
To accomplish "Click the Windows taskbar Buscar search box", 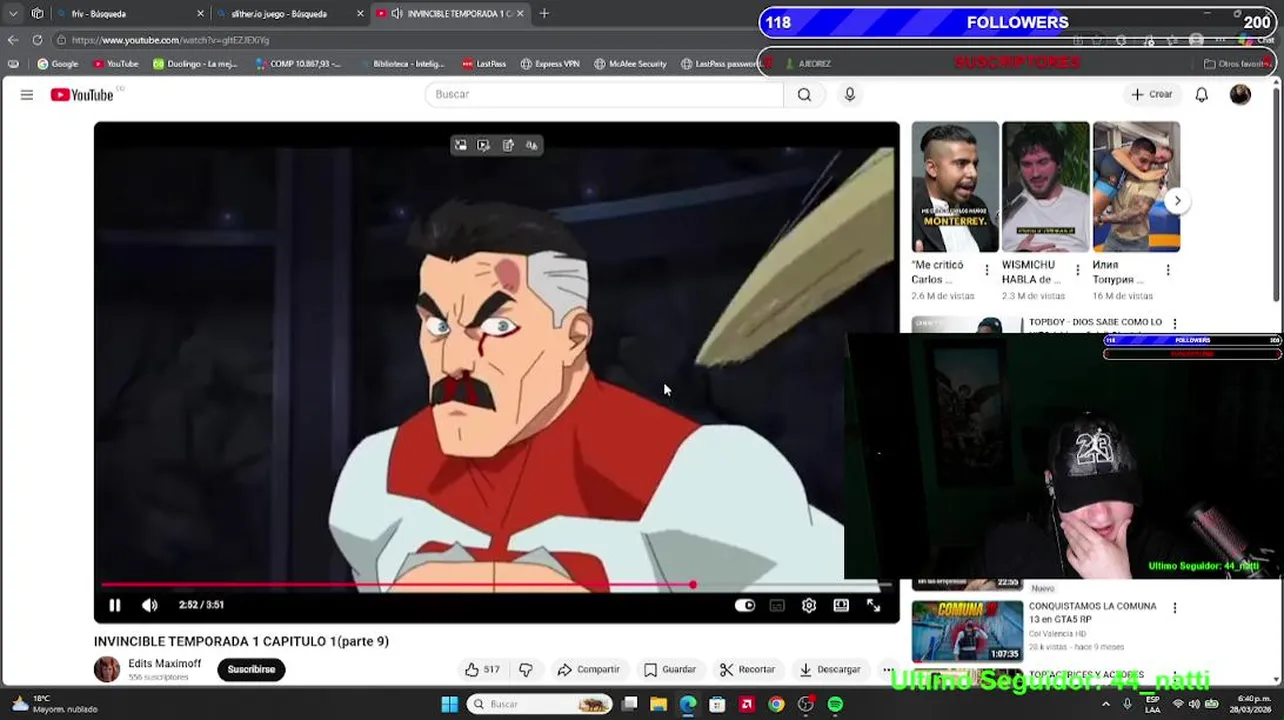I will [540, 705].
